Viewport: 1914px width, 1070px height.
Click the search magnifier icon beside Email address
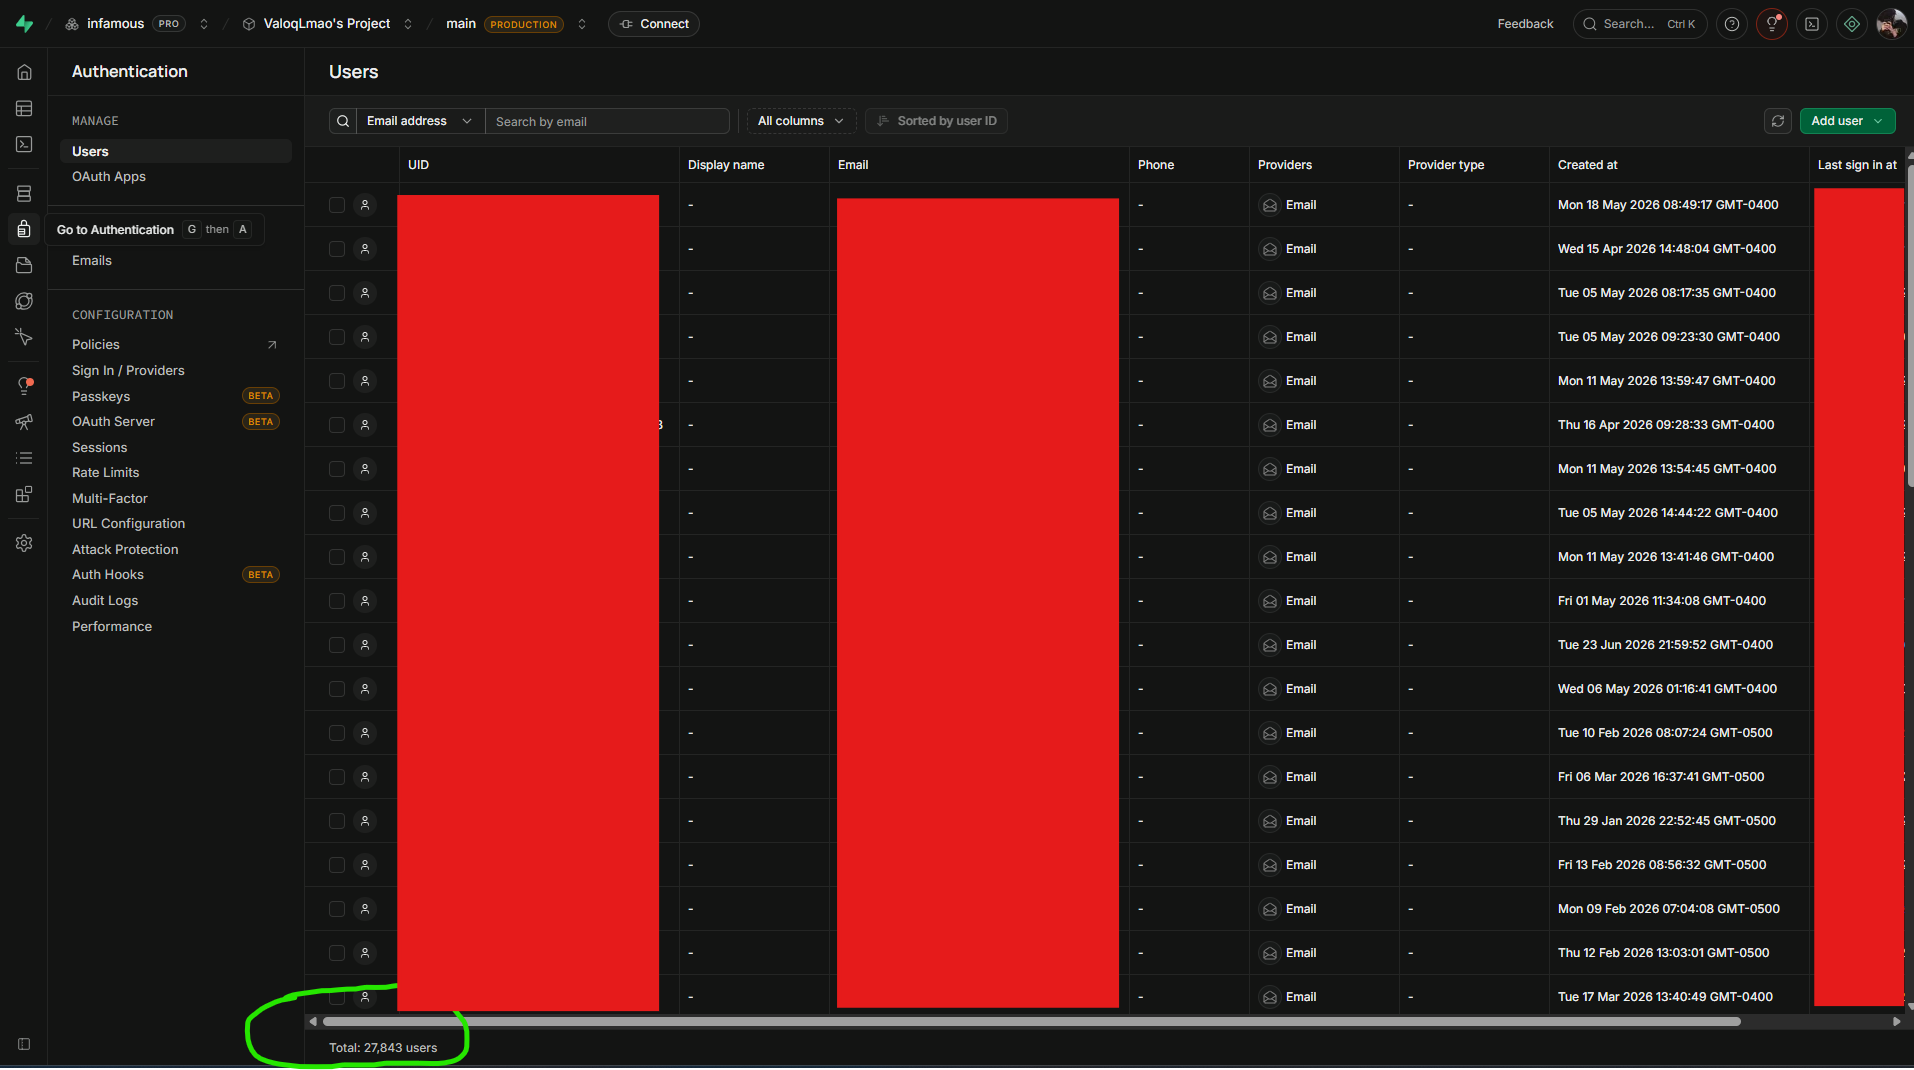(x=343, y=121)
